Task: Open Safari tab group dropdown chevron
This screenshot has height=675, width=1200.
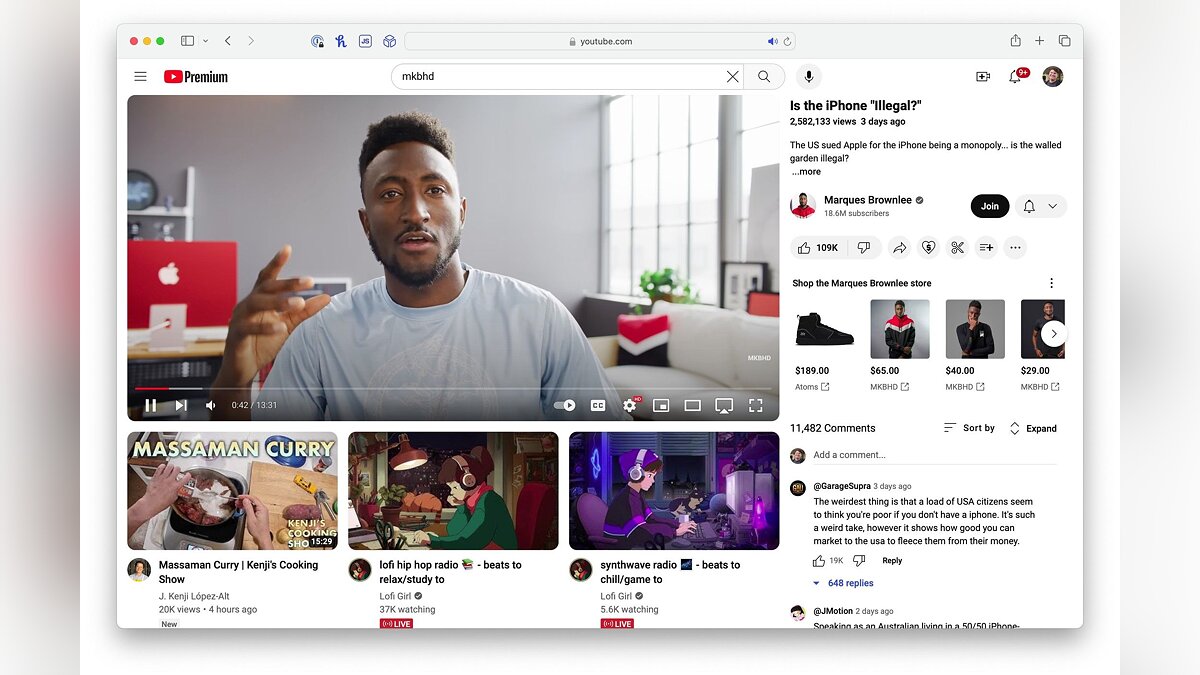Action: coord(206,41)
